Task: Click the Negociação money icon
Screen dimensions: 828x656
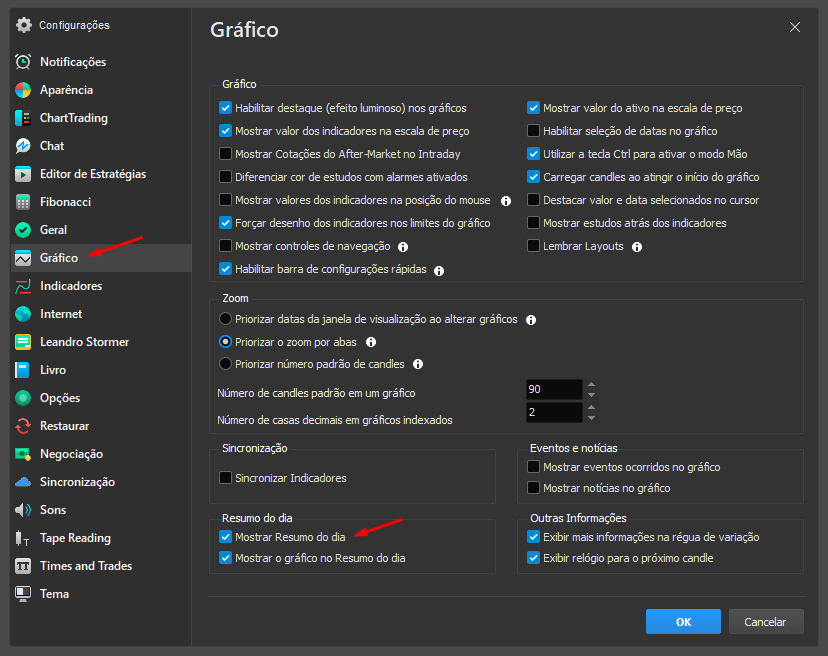Action: point(23,454)
